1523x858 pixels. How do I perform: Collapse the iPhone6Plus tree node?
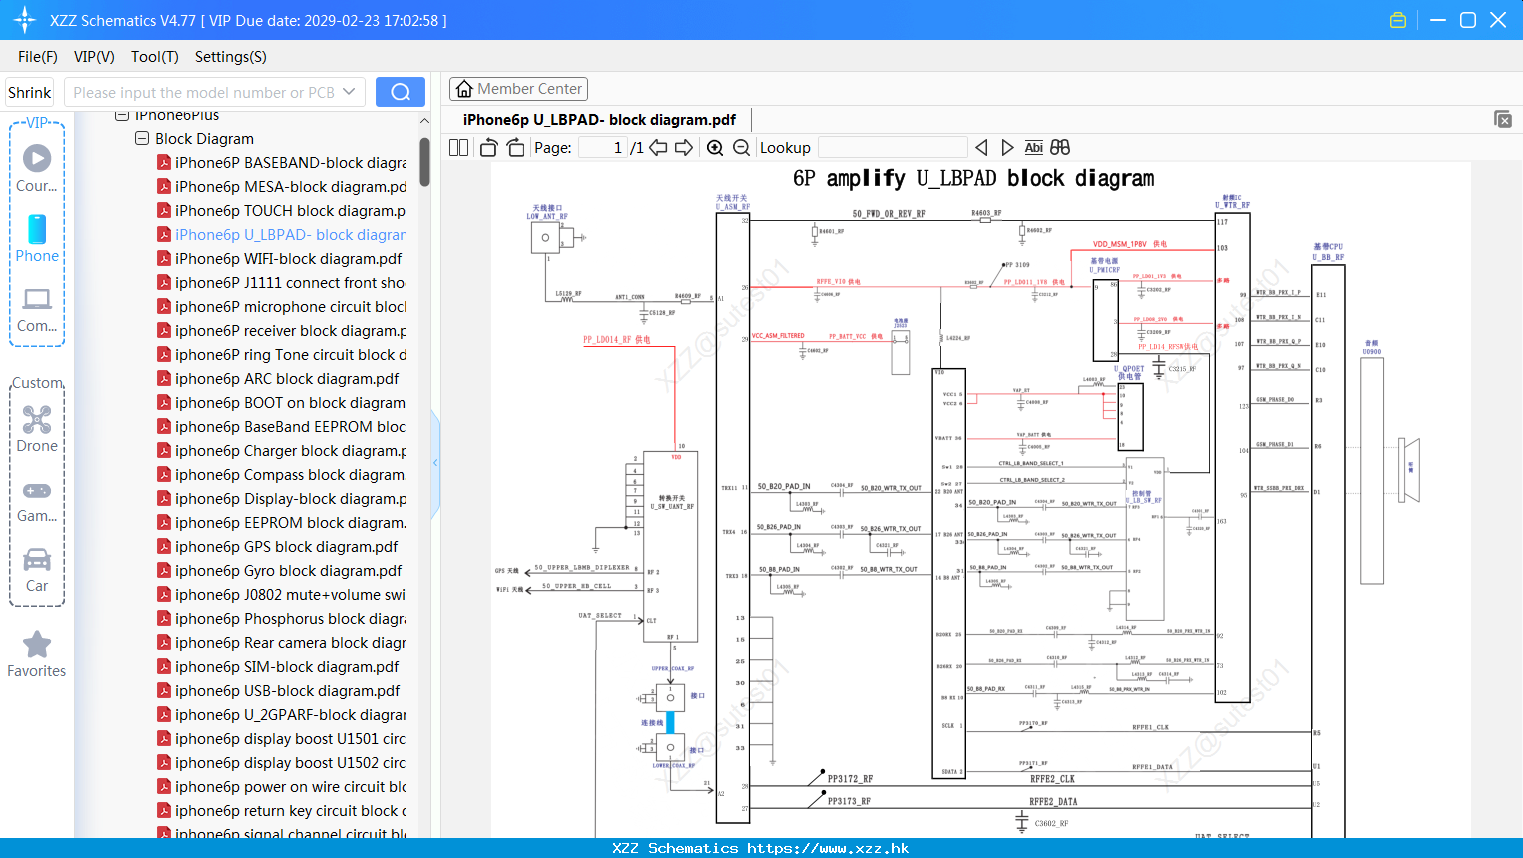pyautogui.click(x=122, y=115)
